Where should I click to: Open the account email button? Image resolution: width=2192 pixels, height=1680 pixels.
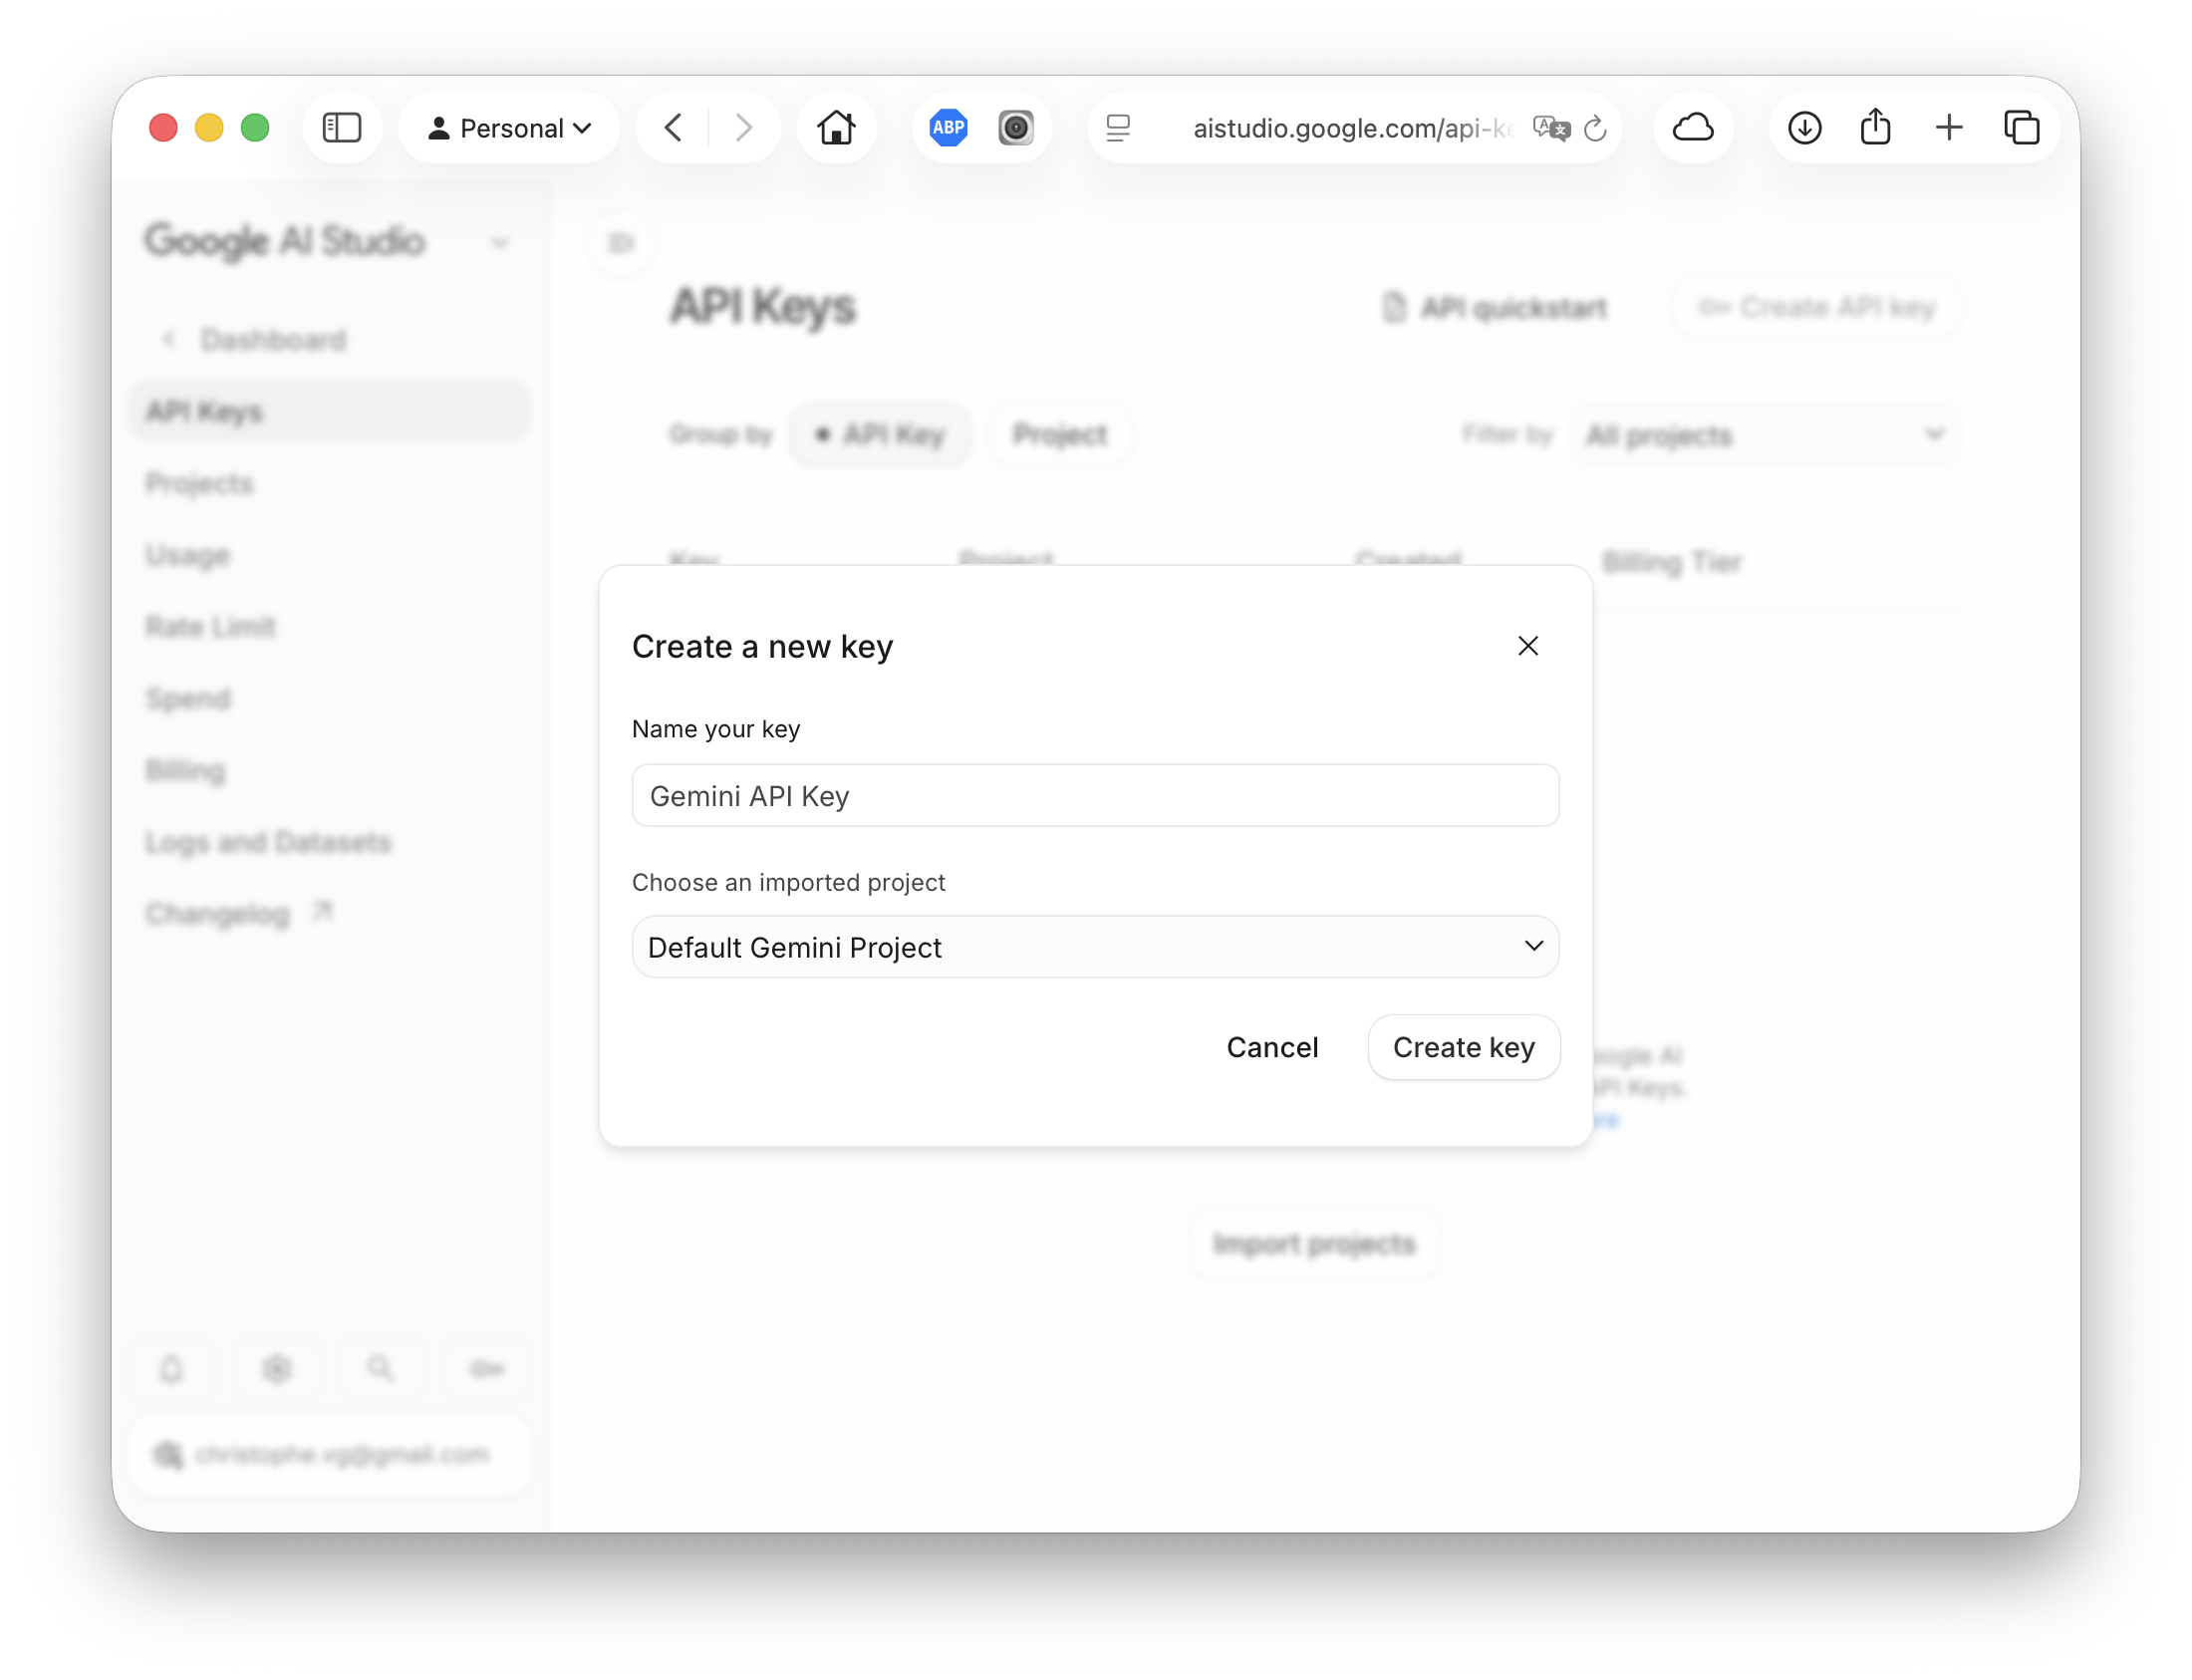point(331,1454)
